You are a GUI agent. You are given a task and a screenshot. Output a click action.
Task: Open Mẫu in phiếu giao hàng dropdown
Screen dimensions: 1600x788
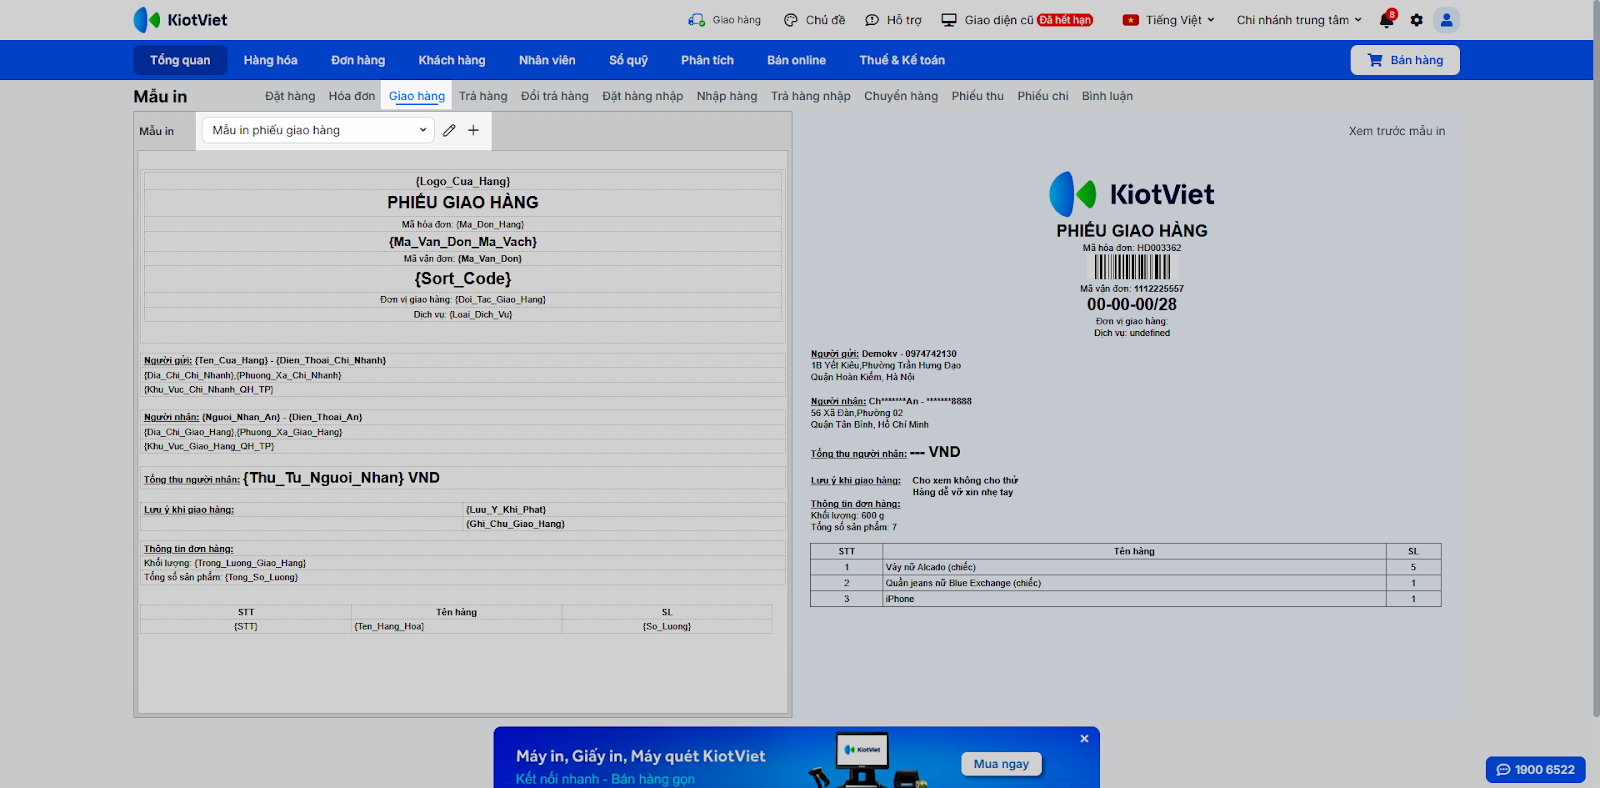[x=319, y=130]
